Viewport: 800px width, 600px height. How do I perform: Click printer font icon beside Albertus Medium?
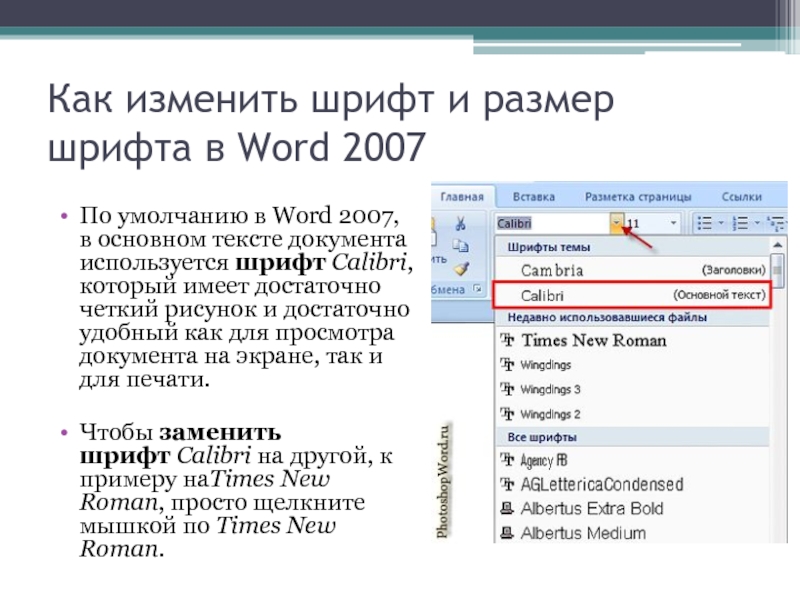pos(507,533)
